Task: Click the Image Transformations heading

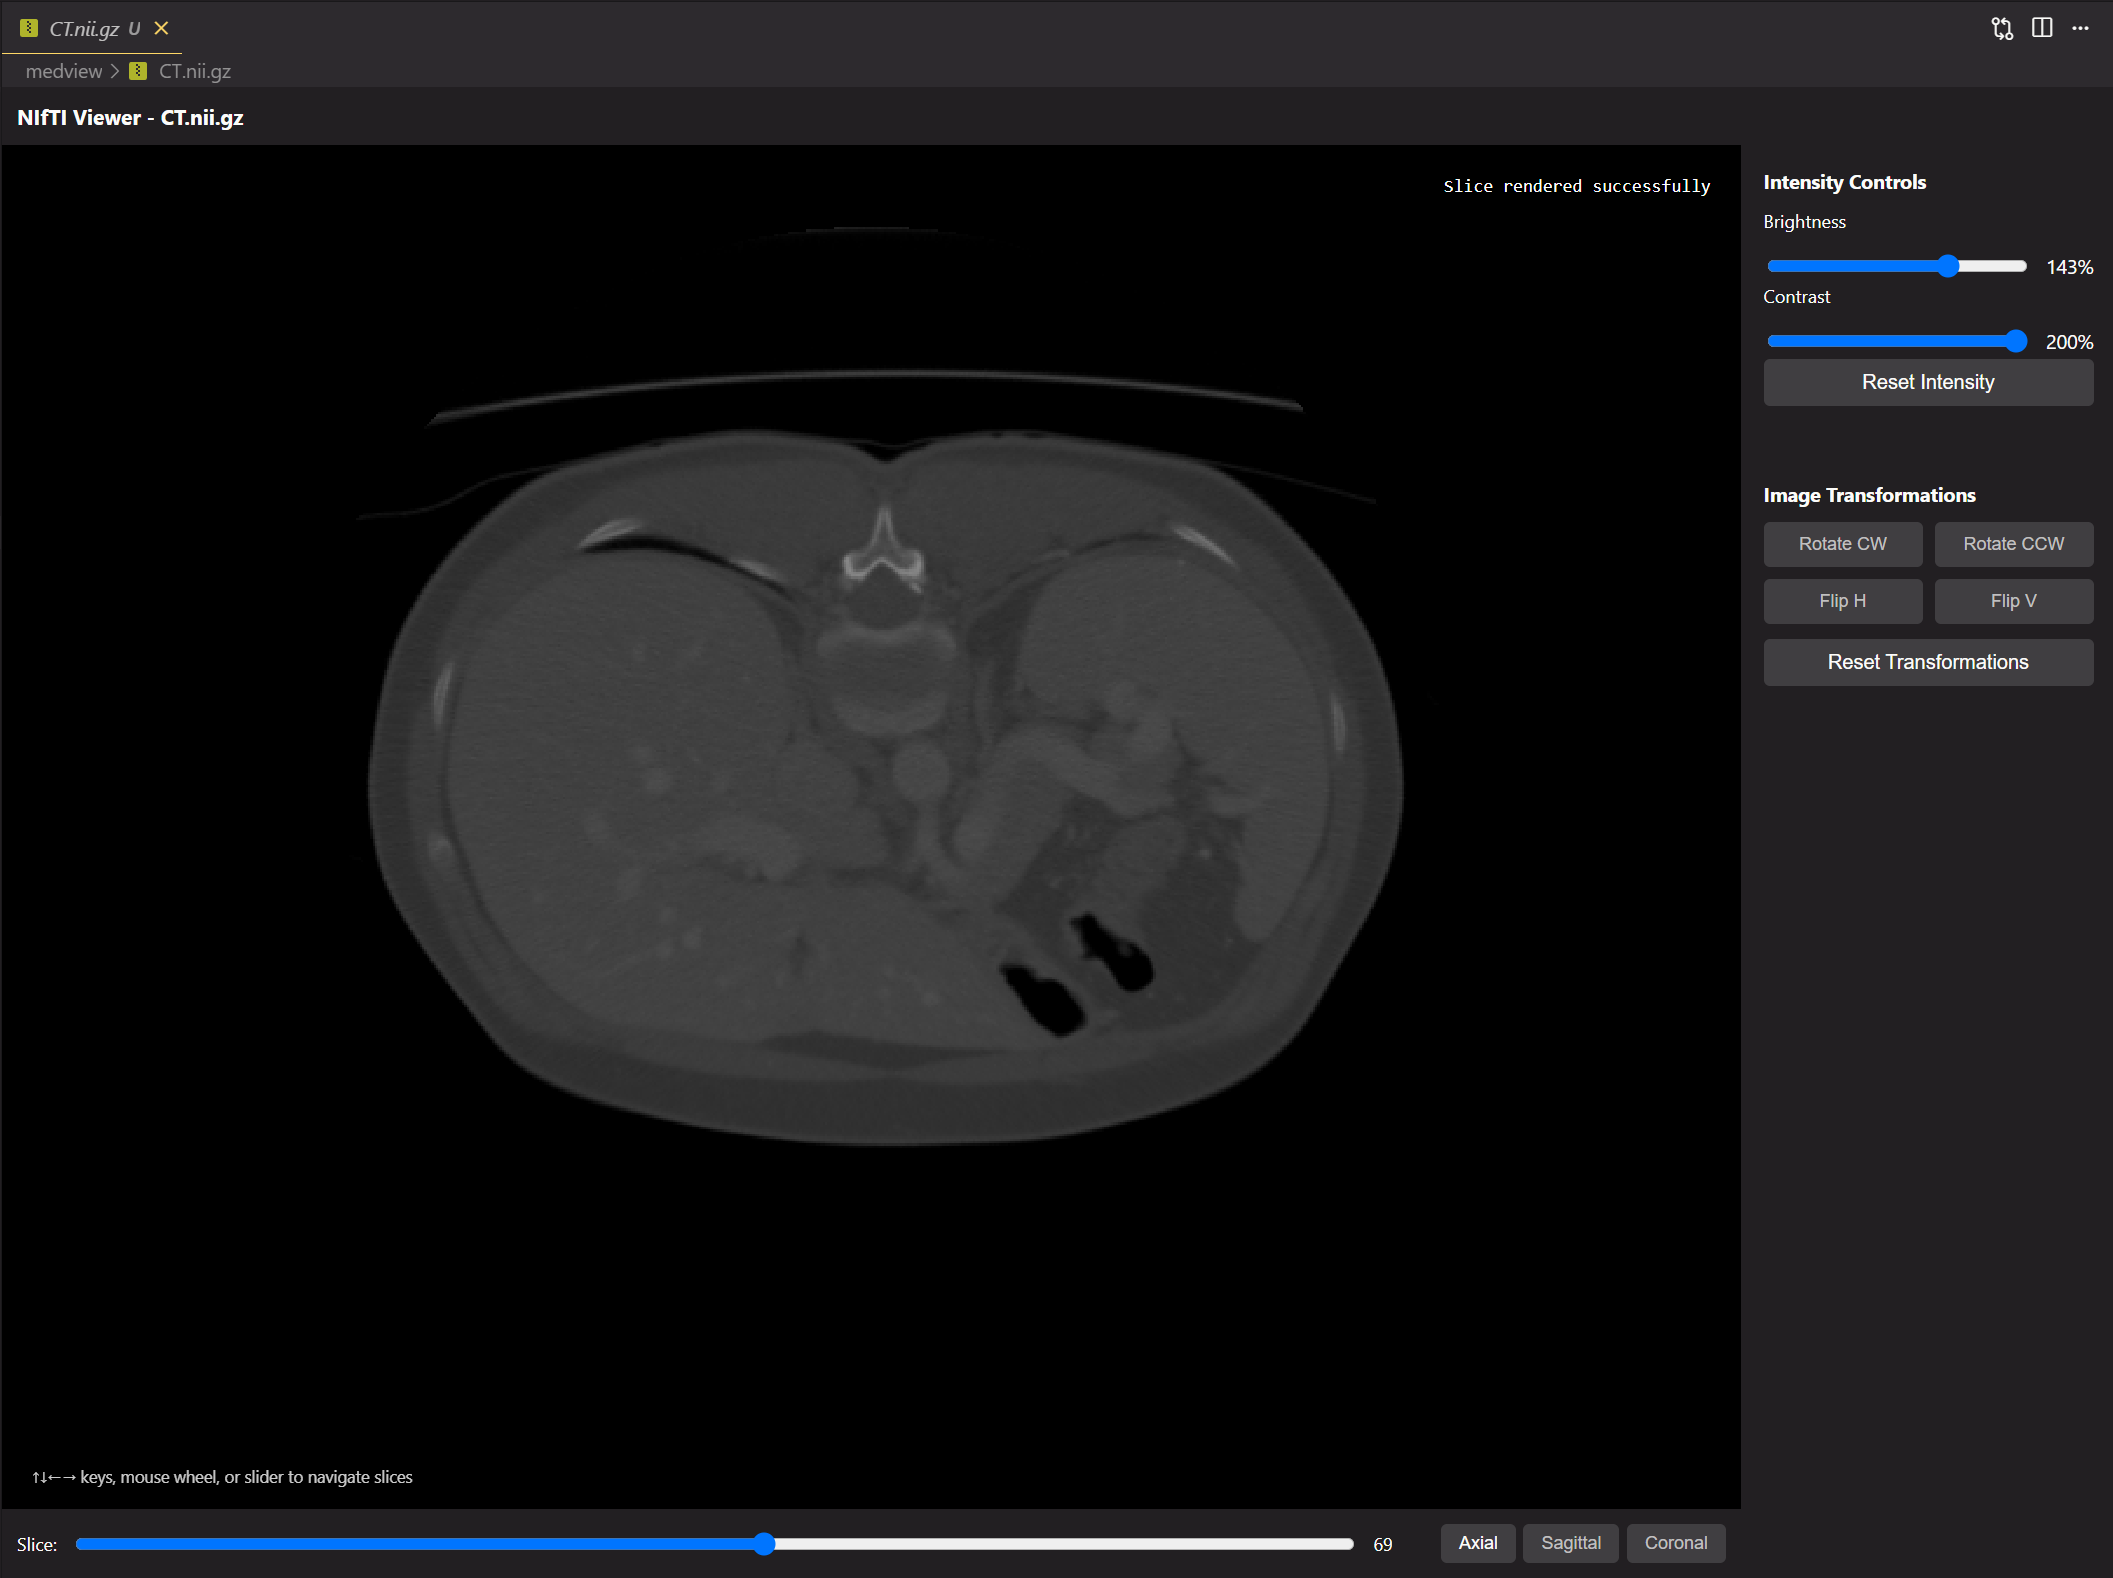Action: click(1869, 495)
